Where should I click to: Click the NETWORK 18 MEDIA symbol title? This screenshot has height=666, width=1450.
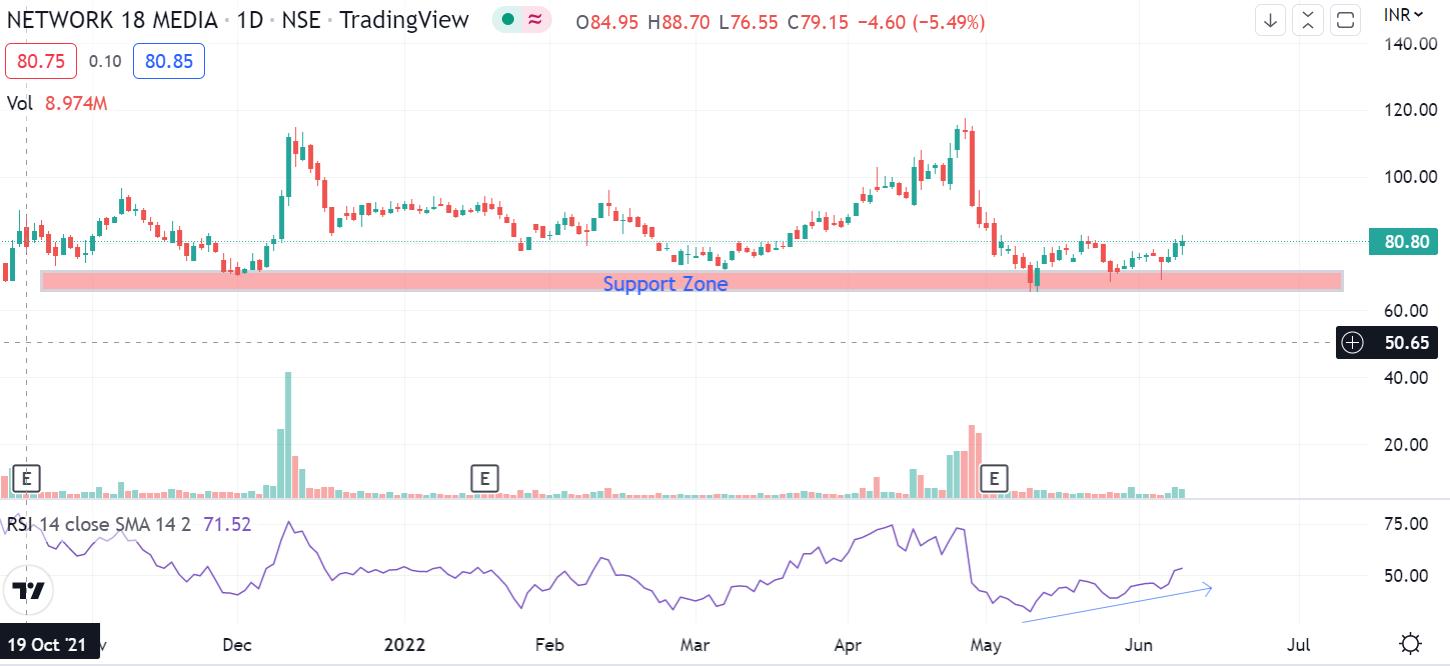tap(112, 20)
